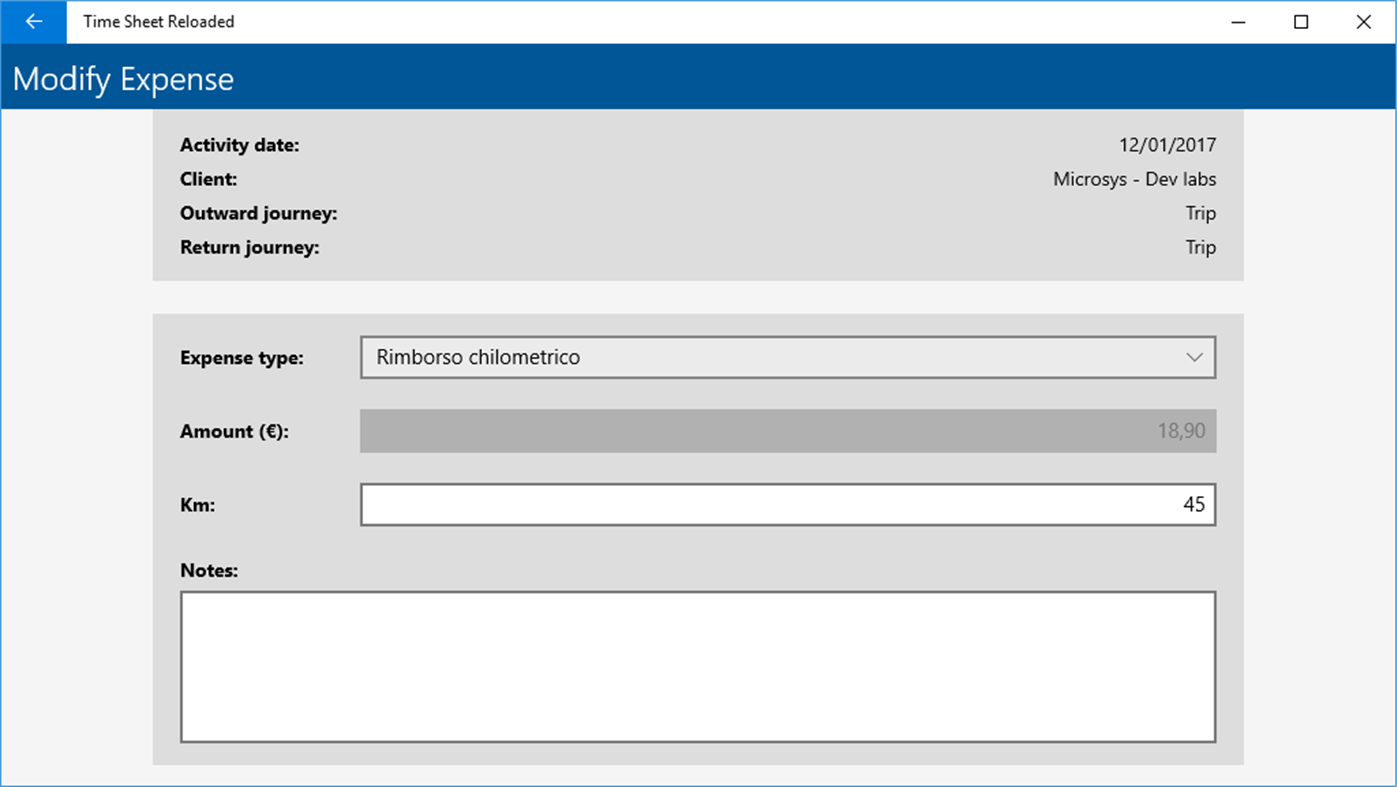Click the Modify Expense header

[122, 77]
